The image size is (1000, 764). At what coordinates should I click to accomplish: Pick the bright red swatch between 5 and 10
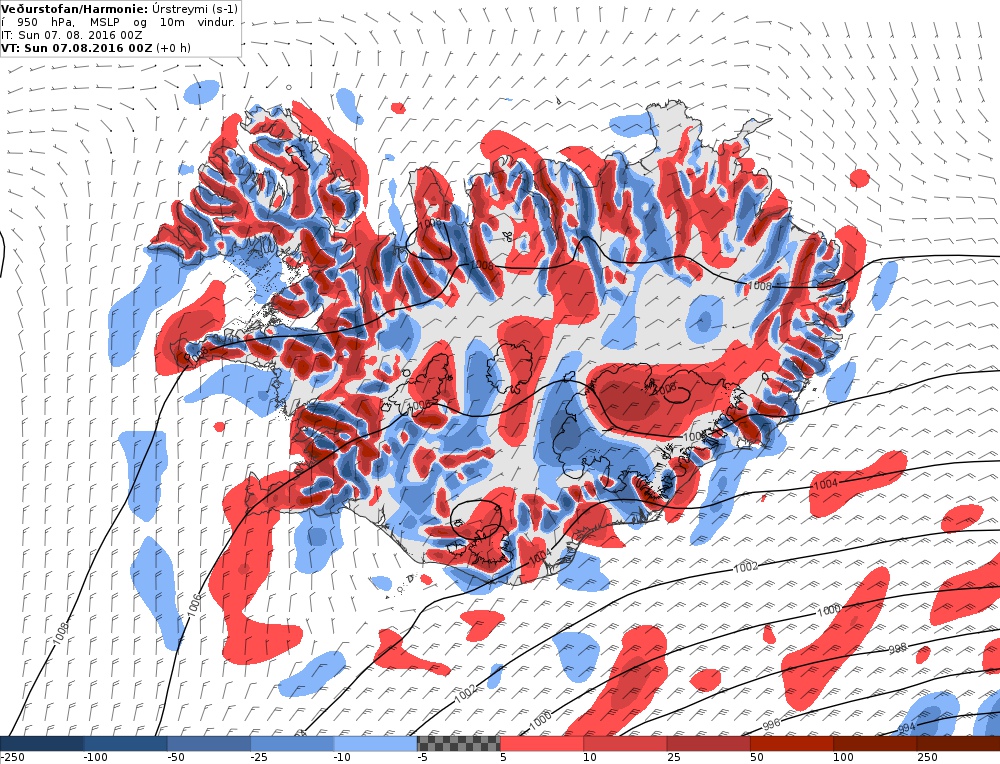point(542,744)
